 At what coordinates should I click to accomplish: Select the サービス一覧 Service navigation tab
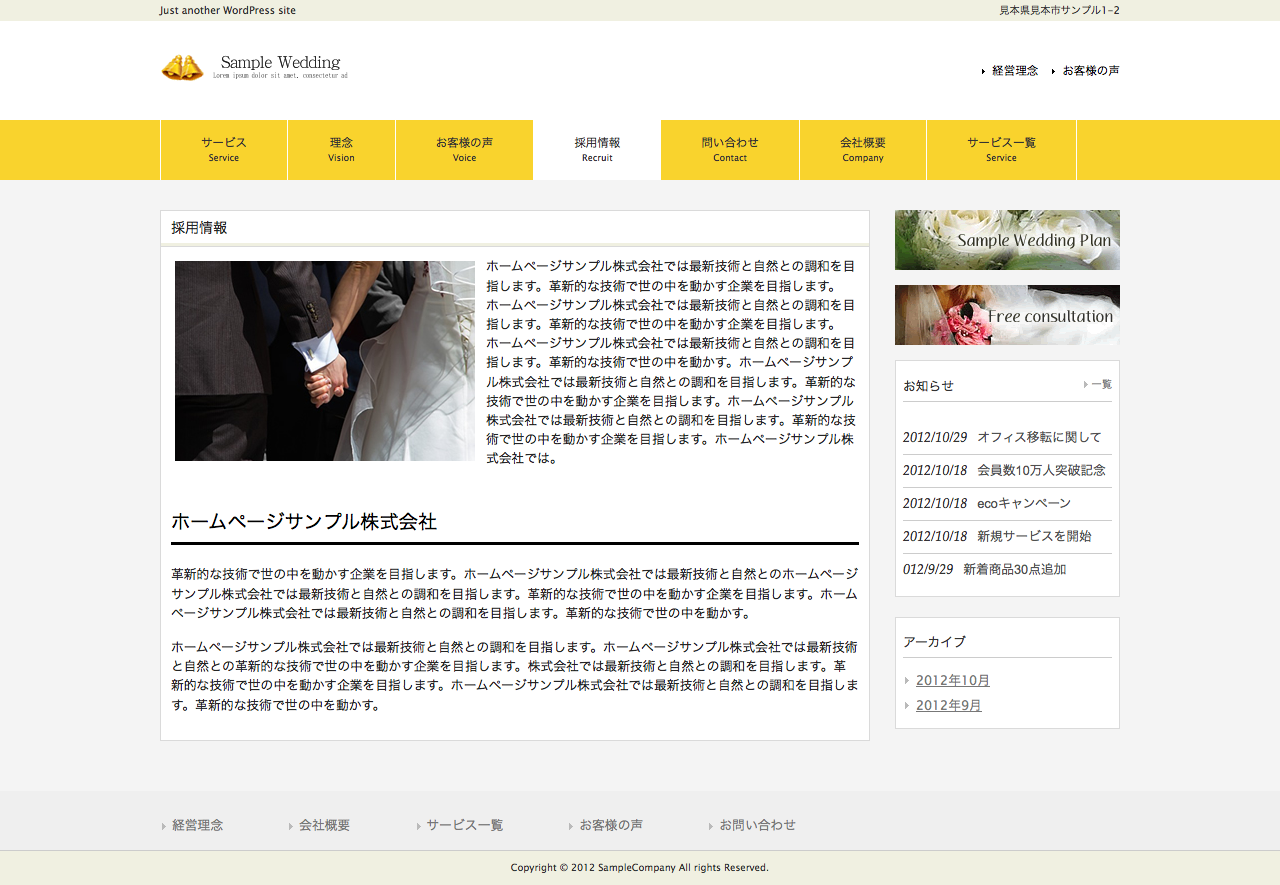[x=1001, y=150]
